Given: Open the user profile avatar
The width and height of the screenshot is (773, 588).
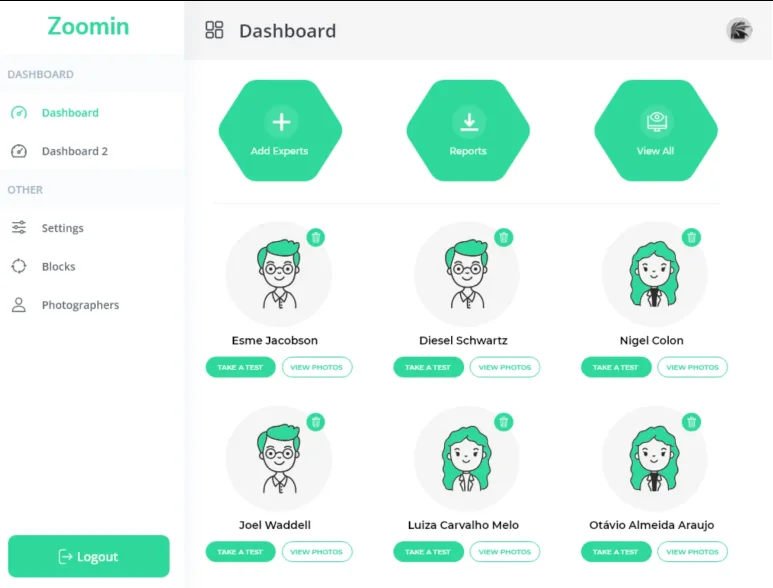Looking at the screenshot, I should click(x=739, y=30).
